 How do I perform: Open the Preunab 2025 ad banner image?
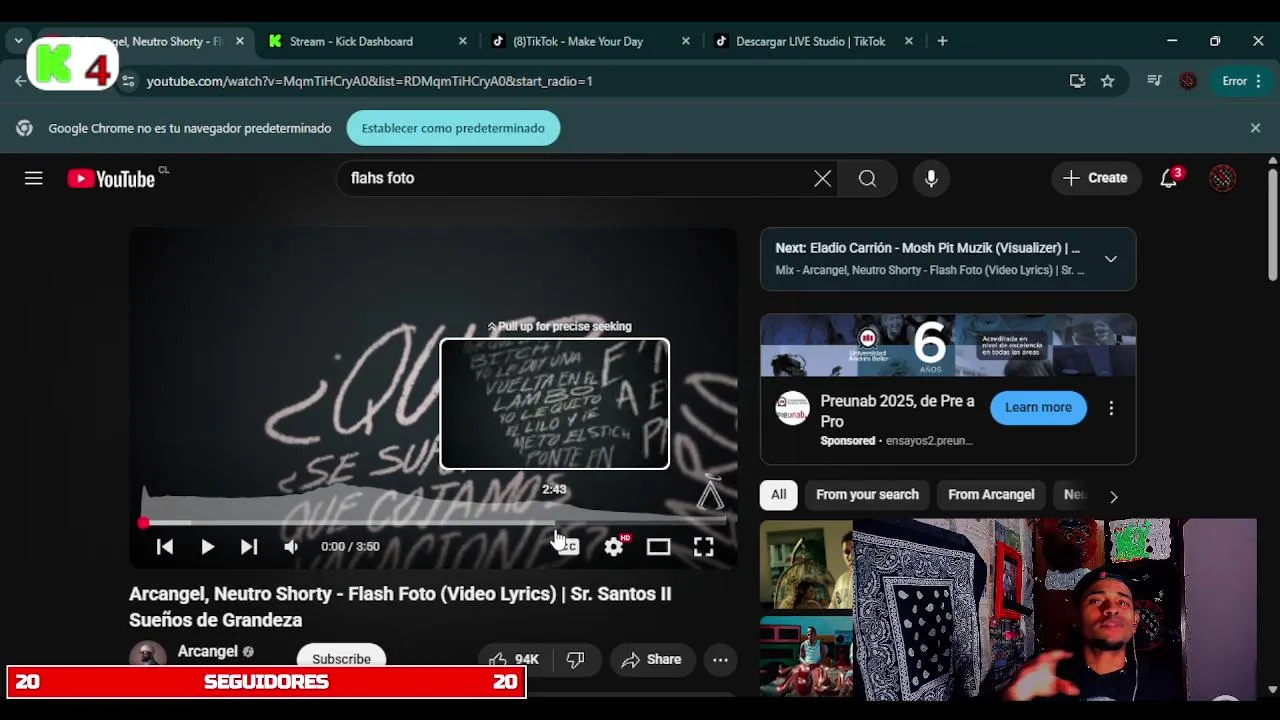(948, 345)
